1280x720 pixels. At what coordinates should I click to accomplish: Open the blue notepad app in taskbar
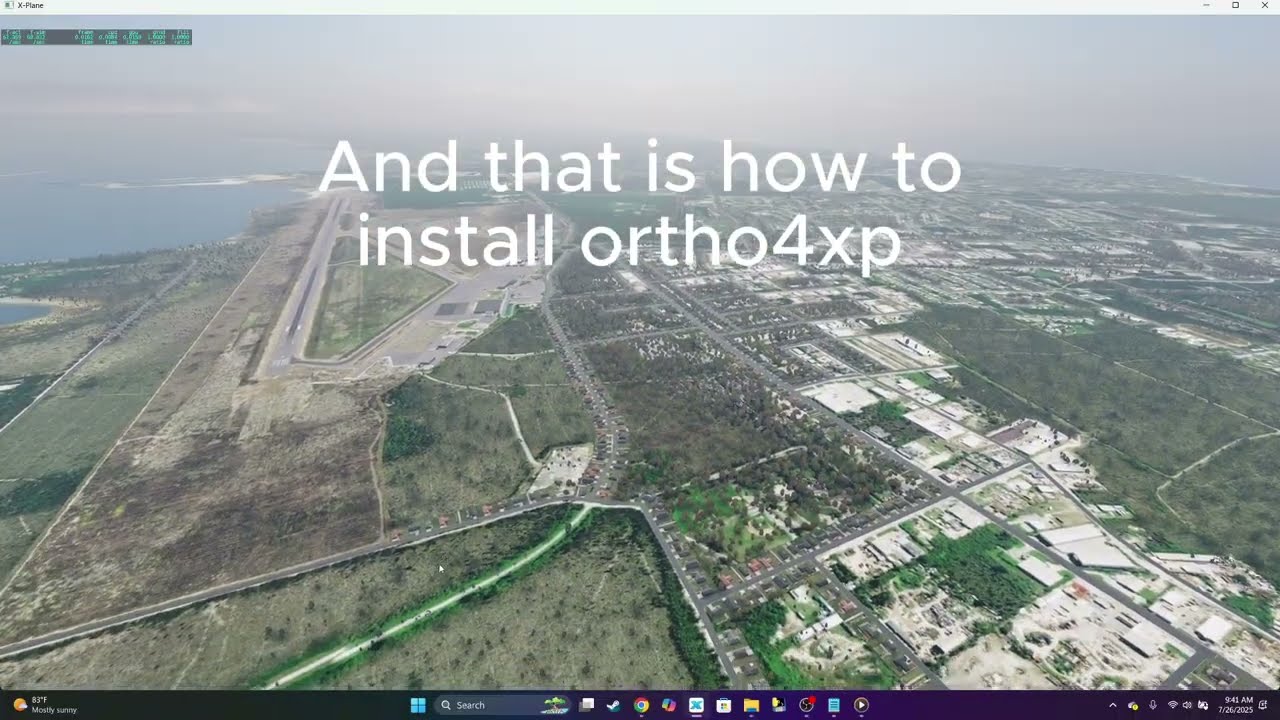[833, 705]
